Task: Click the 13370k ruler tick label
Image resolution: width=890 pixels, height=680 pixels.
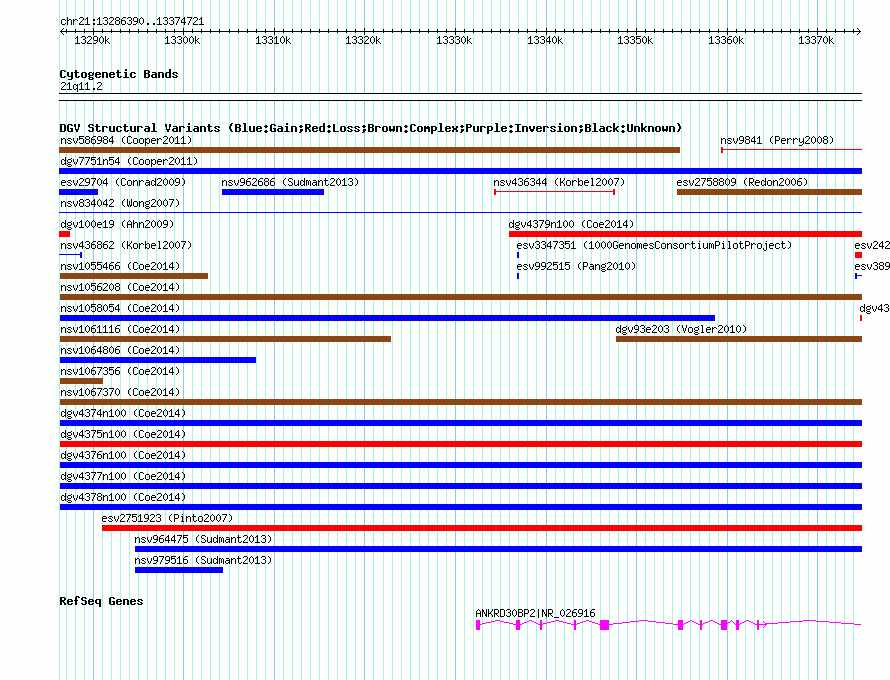Action: coord(816,40)
